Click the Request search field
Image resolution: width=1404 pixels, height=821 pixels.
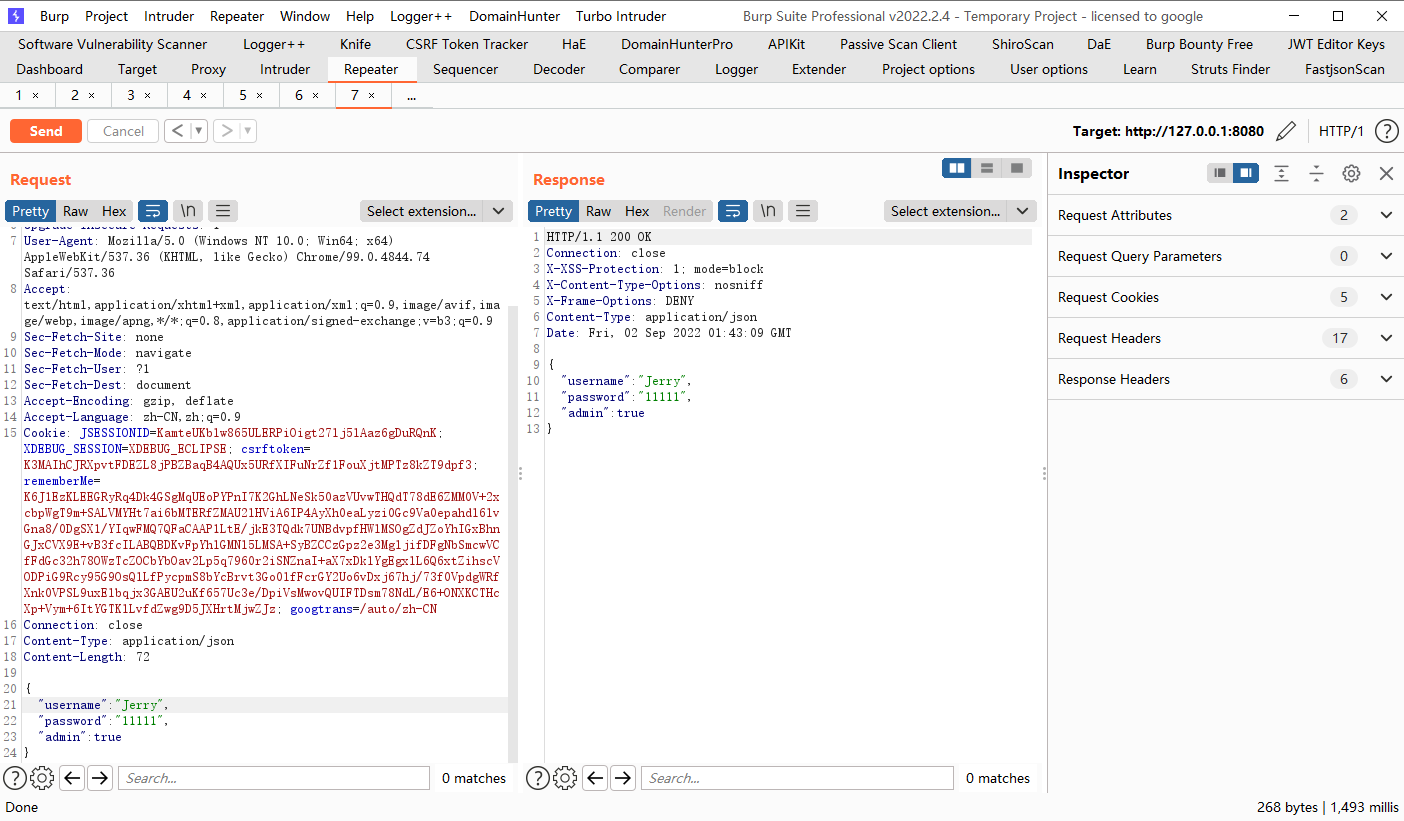point(273,778)
